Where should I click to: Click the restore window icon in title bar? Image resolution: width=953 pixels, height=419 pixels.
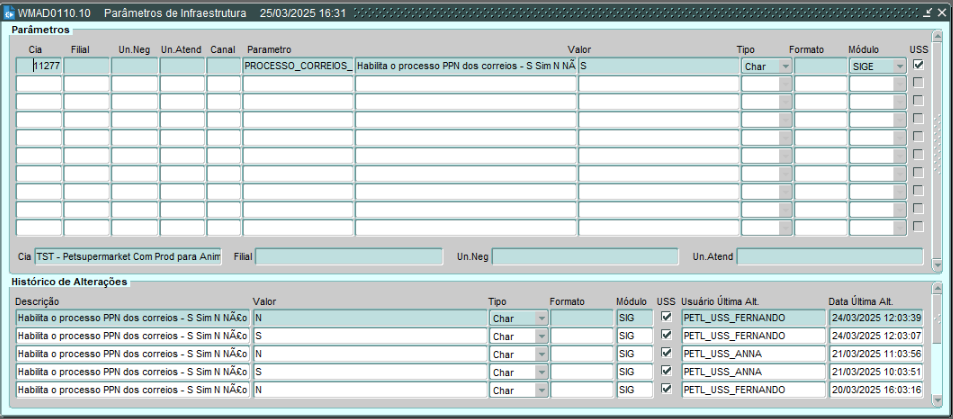pyautogui.click(x=927, y=12)
